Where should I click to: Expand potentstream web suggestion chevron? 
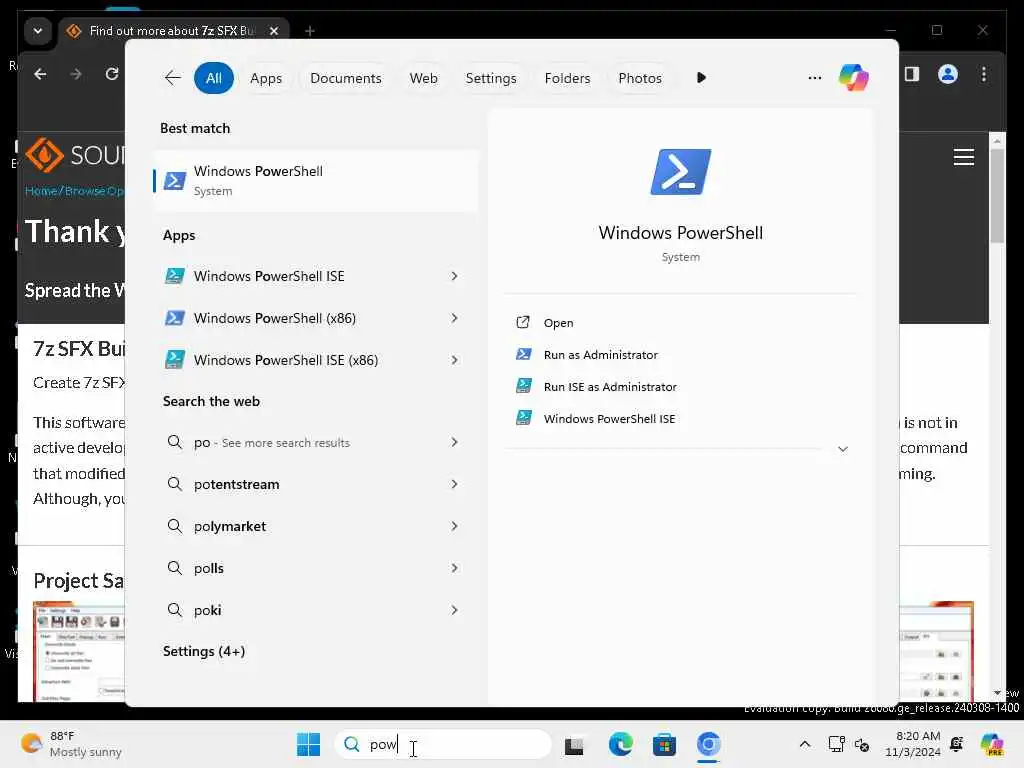point(455,484)
